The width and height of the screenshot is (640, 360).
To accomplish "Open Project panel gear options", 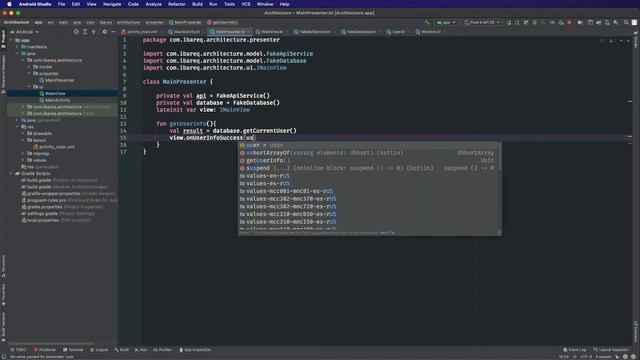I will coord(104,31).
